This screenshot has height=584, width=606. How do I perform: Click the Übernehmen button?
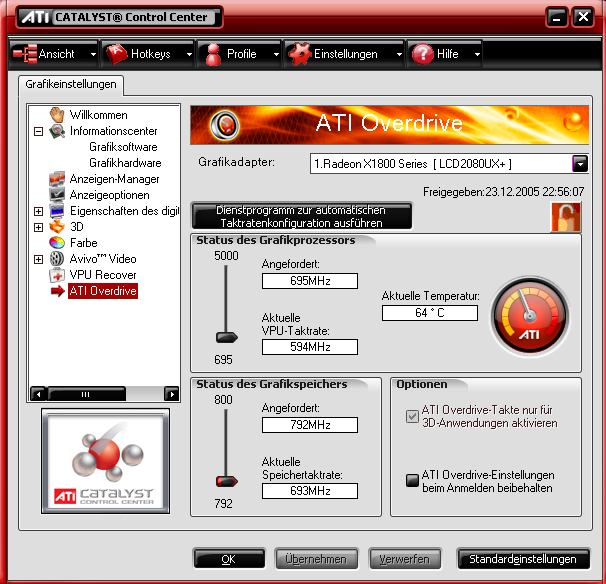316,559
